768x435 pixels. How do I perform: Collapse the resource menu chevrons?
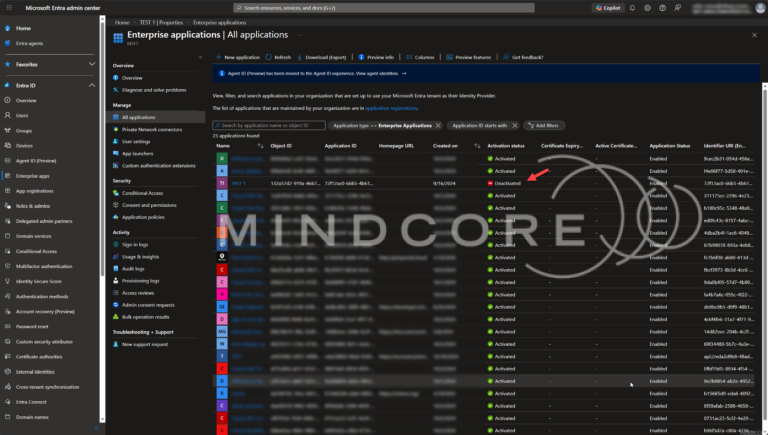click(x=200, y=57)
